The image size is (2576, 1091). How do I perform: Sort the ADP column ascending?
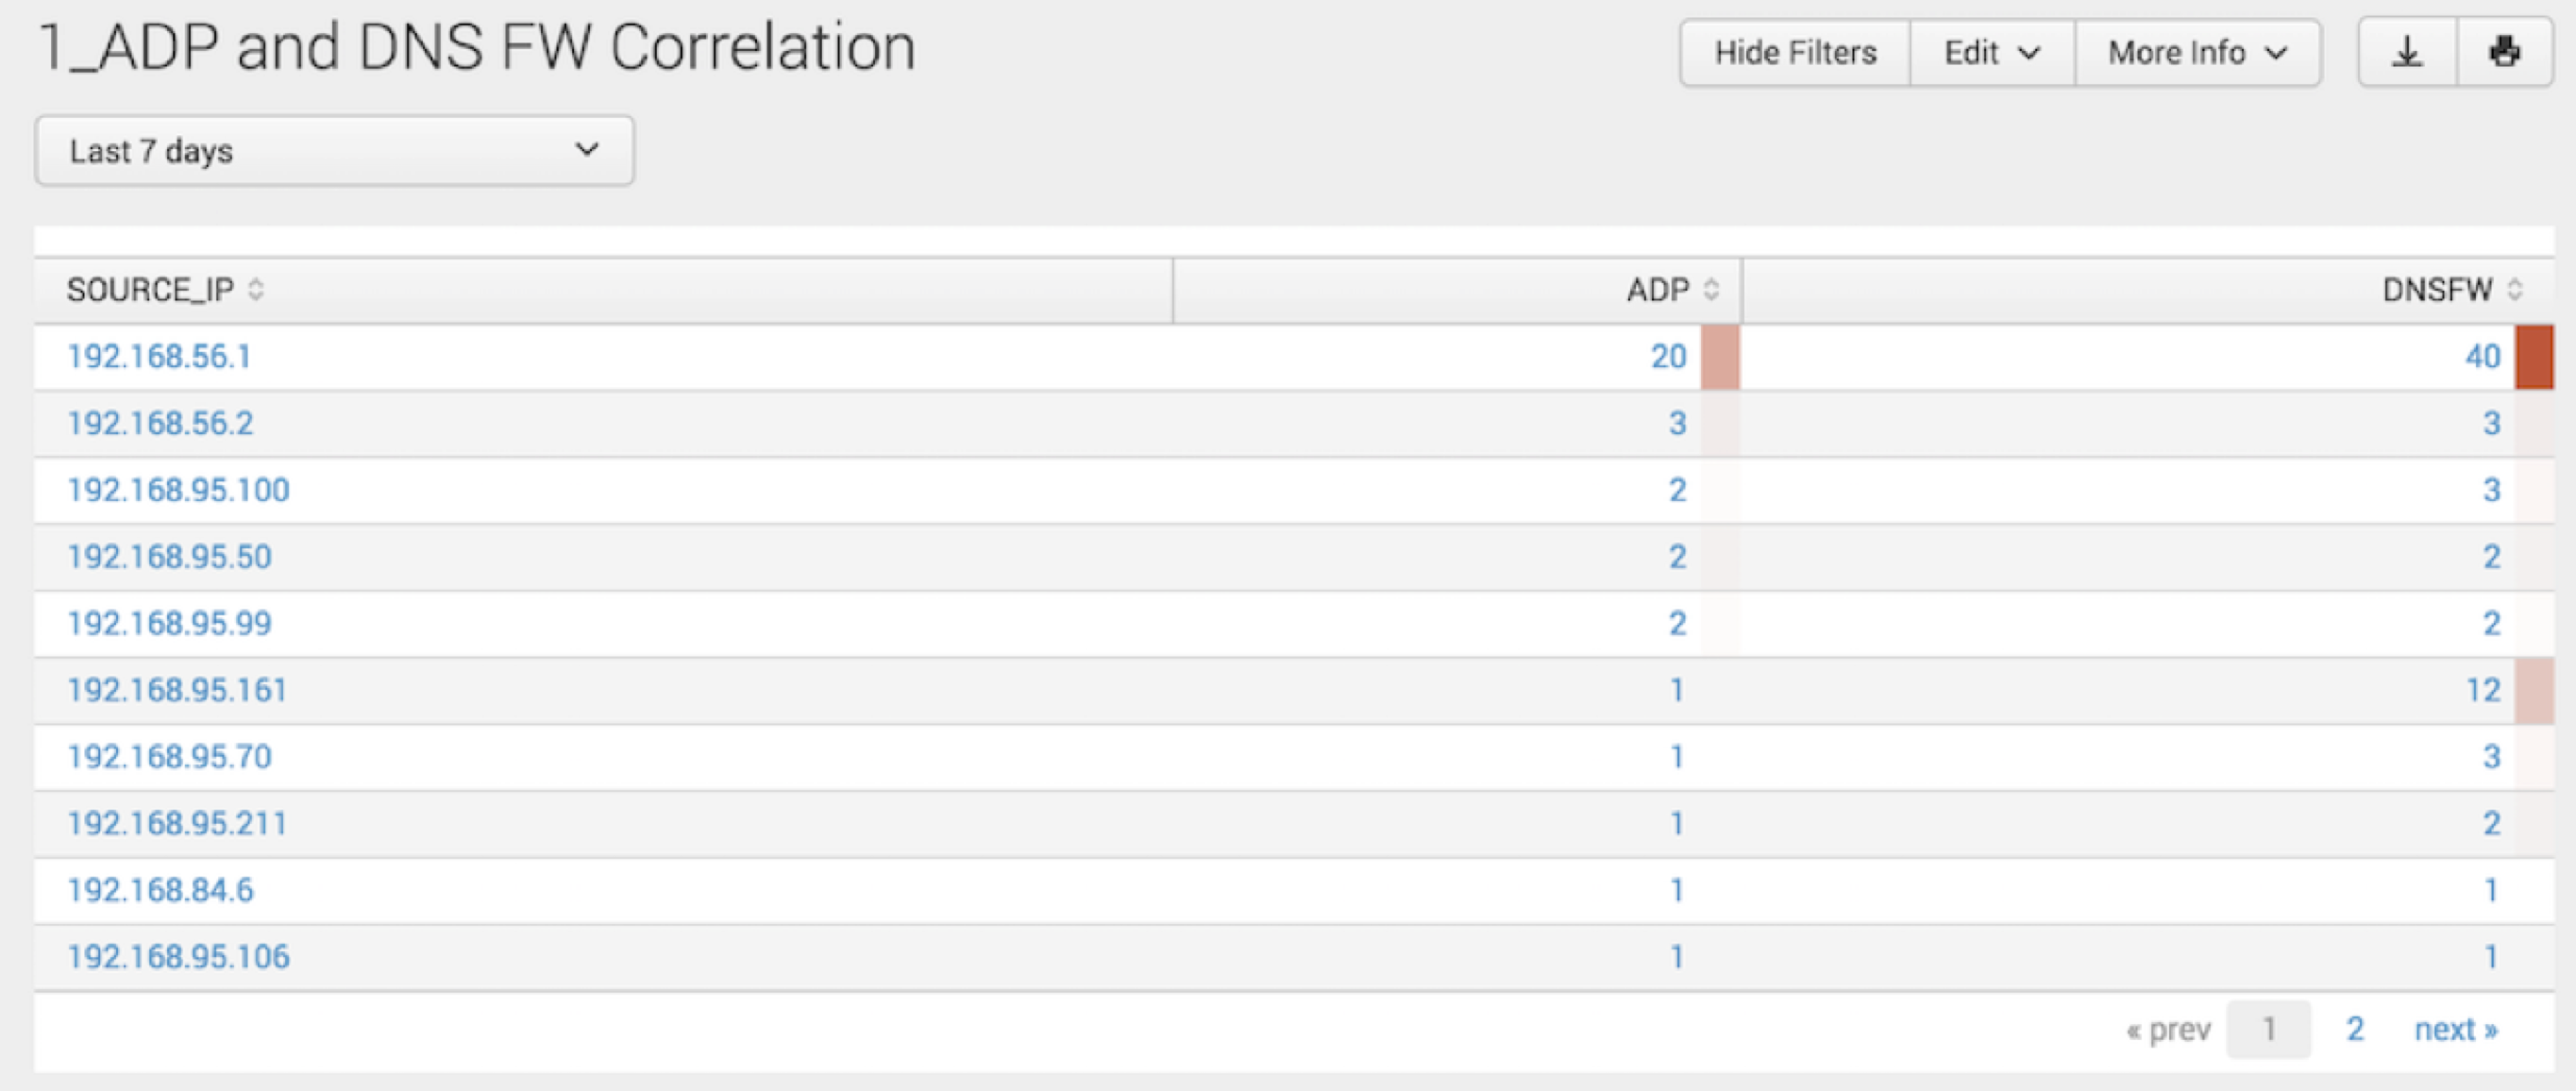tap(1712, 290)
